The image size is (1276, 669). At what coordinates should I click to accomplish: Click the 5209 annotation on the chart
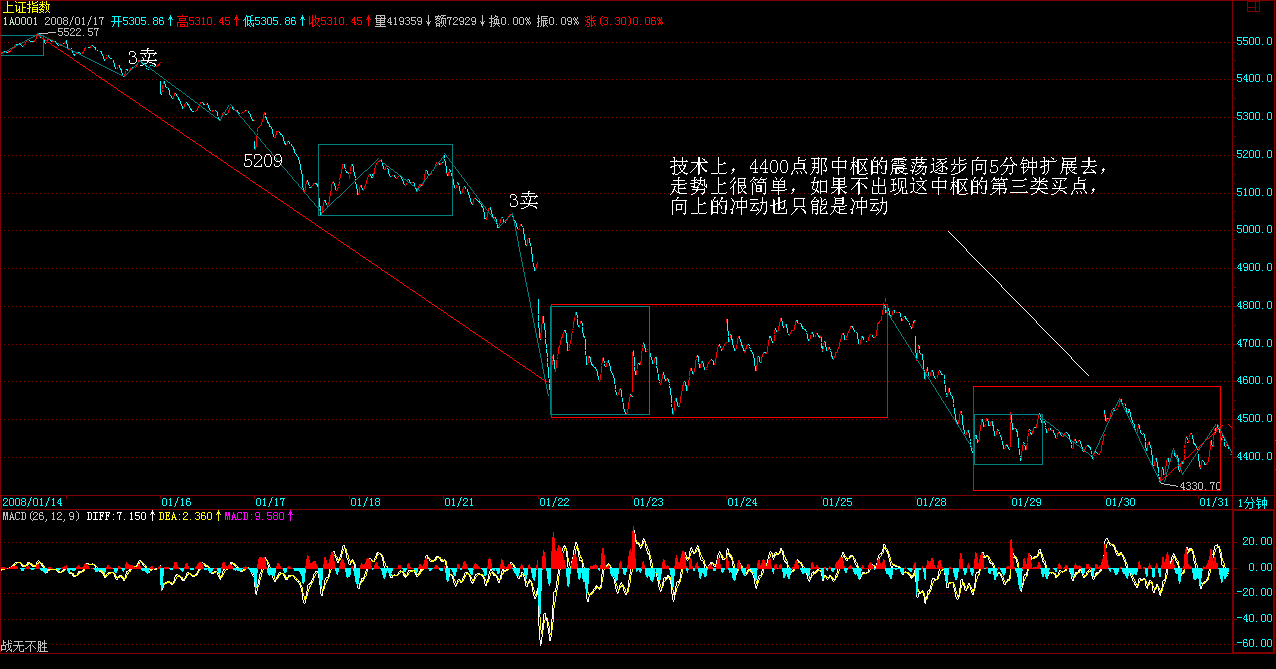(x=262, y=160)
